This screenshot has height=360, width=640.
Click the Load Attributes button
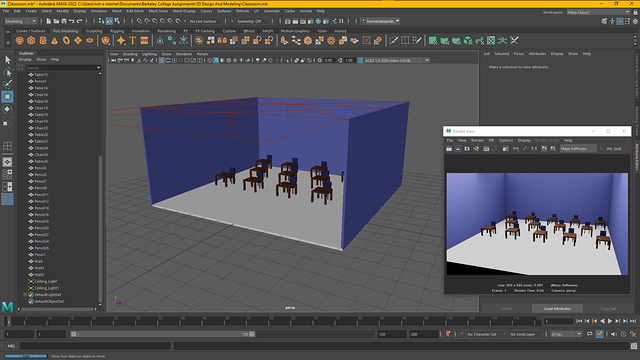pyautogui.click(x=557, y=309)
